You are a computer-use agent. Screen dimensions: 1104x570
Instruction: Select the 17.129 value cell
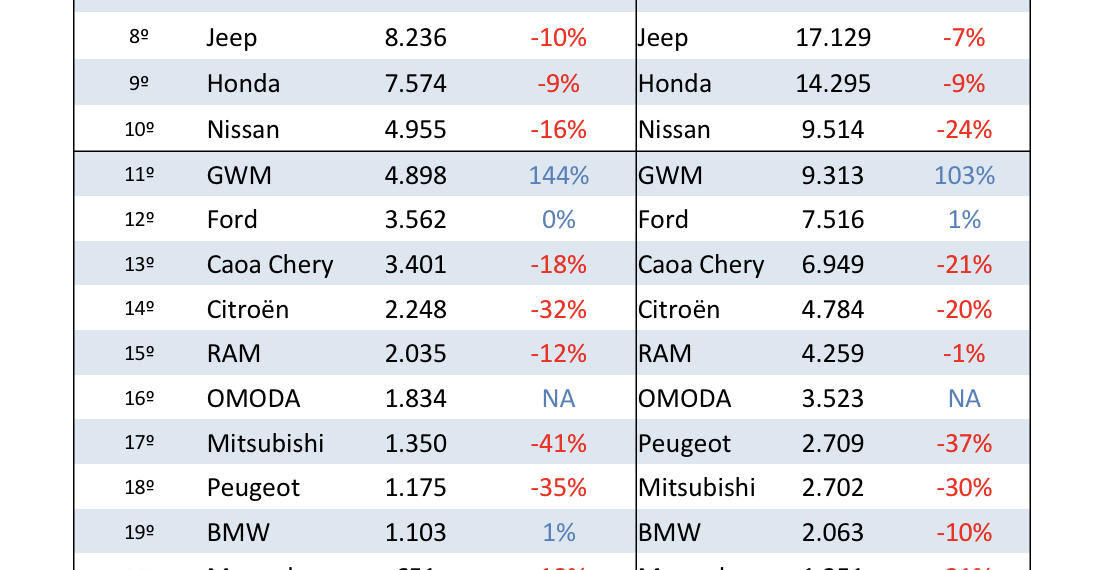833,38
